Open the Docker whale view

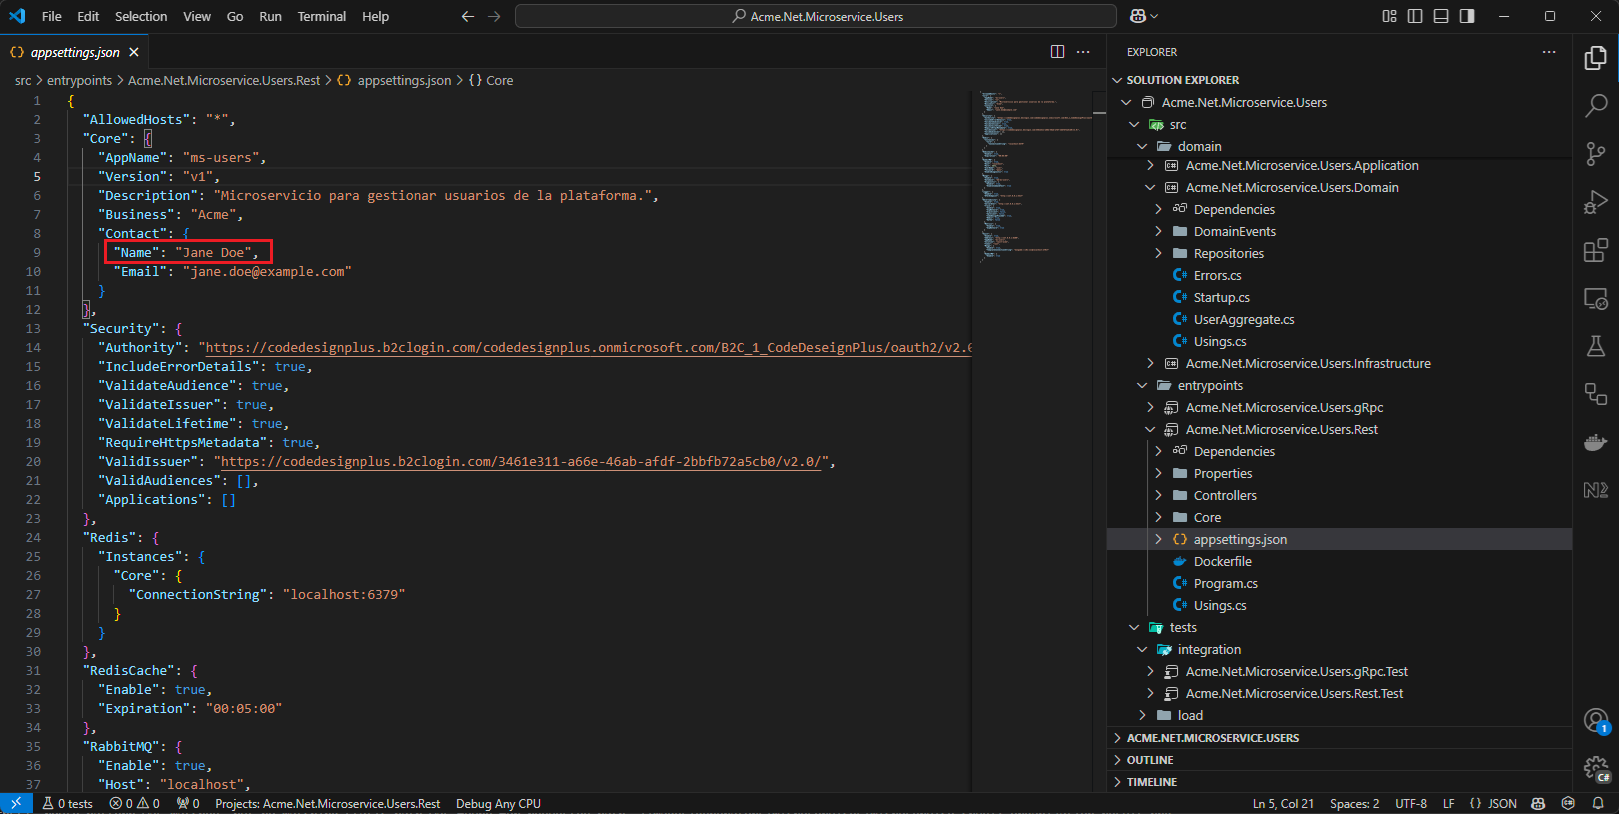[x=1596, y=442]
